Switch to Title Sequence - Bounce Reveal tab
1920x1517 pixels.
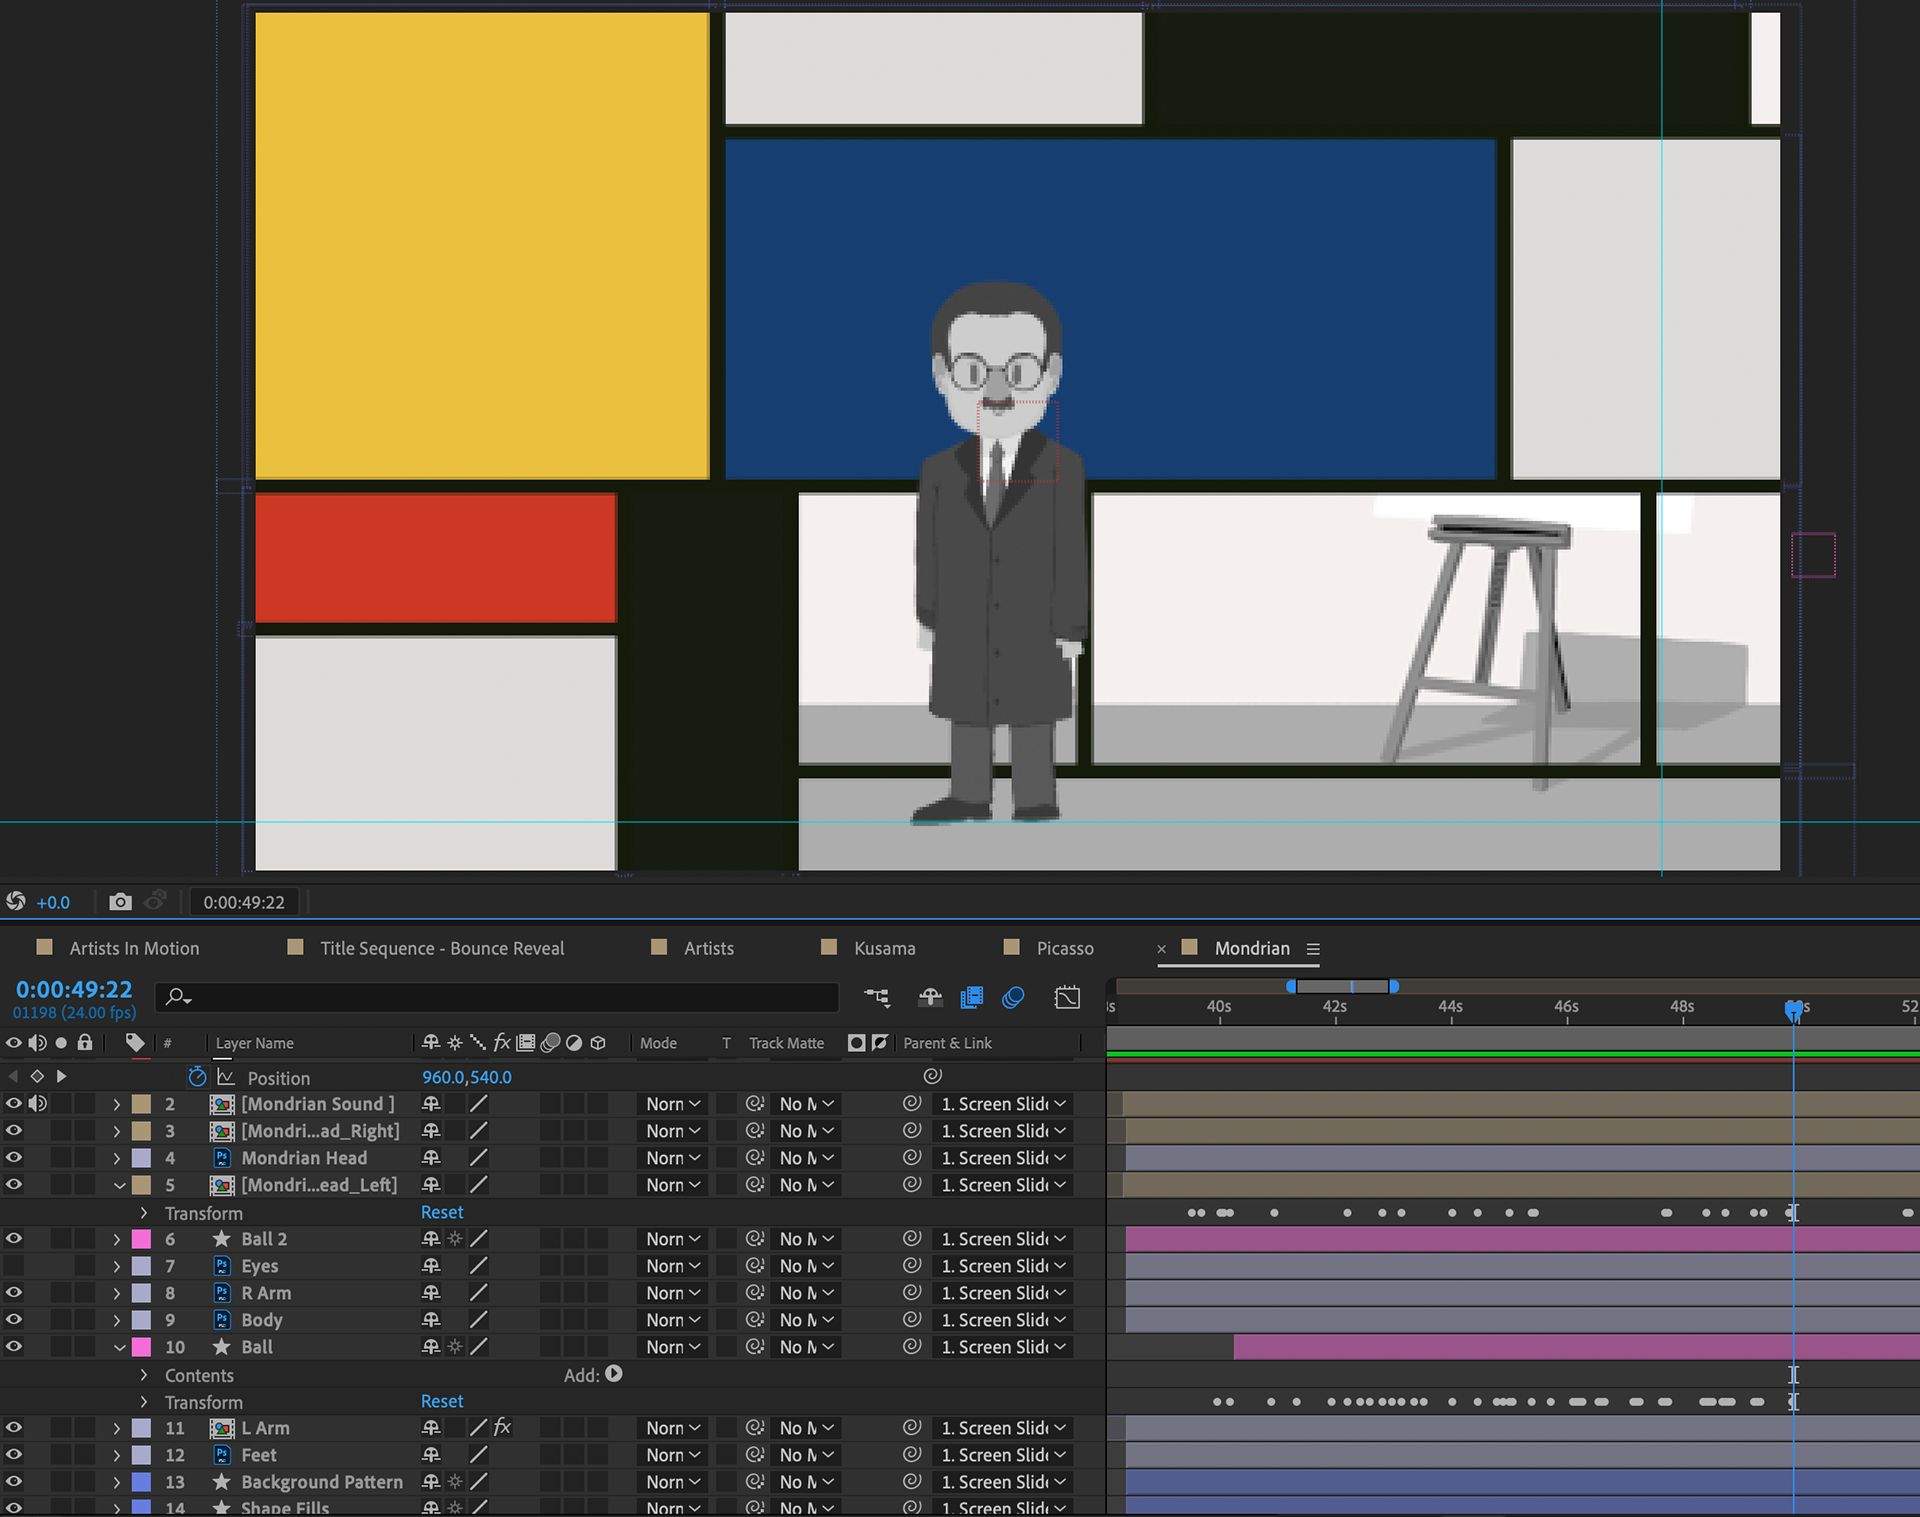click(442, 948)
